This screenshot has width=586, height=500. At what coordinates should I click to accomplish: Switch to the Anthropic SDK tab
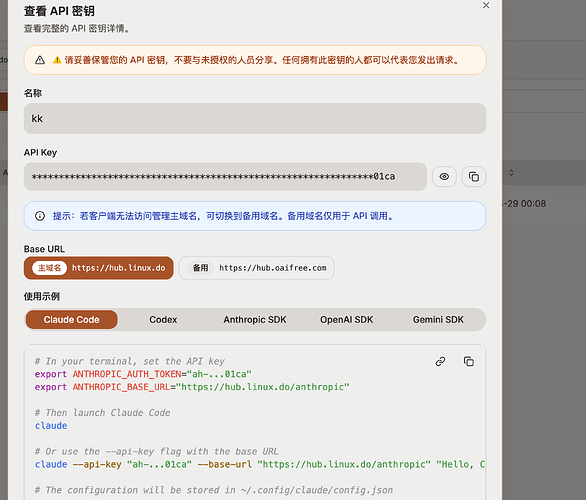tap(255, 320)
